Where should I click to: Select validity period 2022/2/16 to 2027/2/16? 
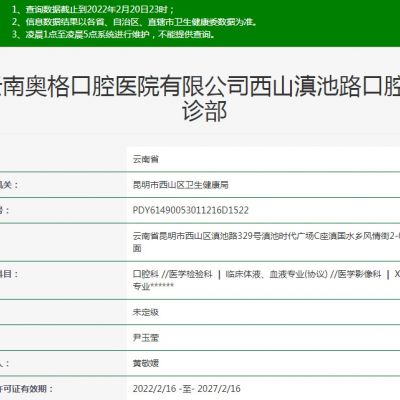(186, 389)
